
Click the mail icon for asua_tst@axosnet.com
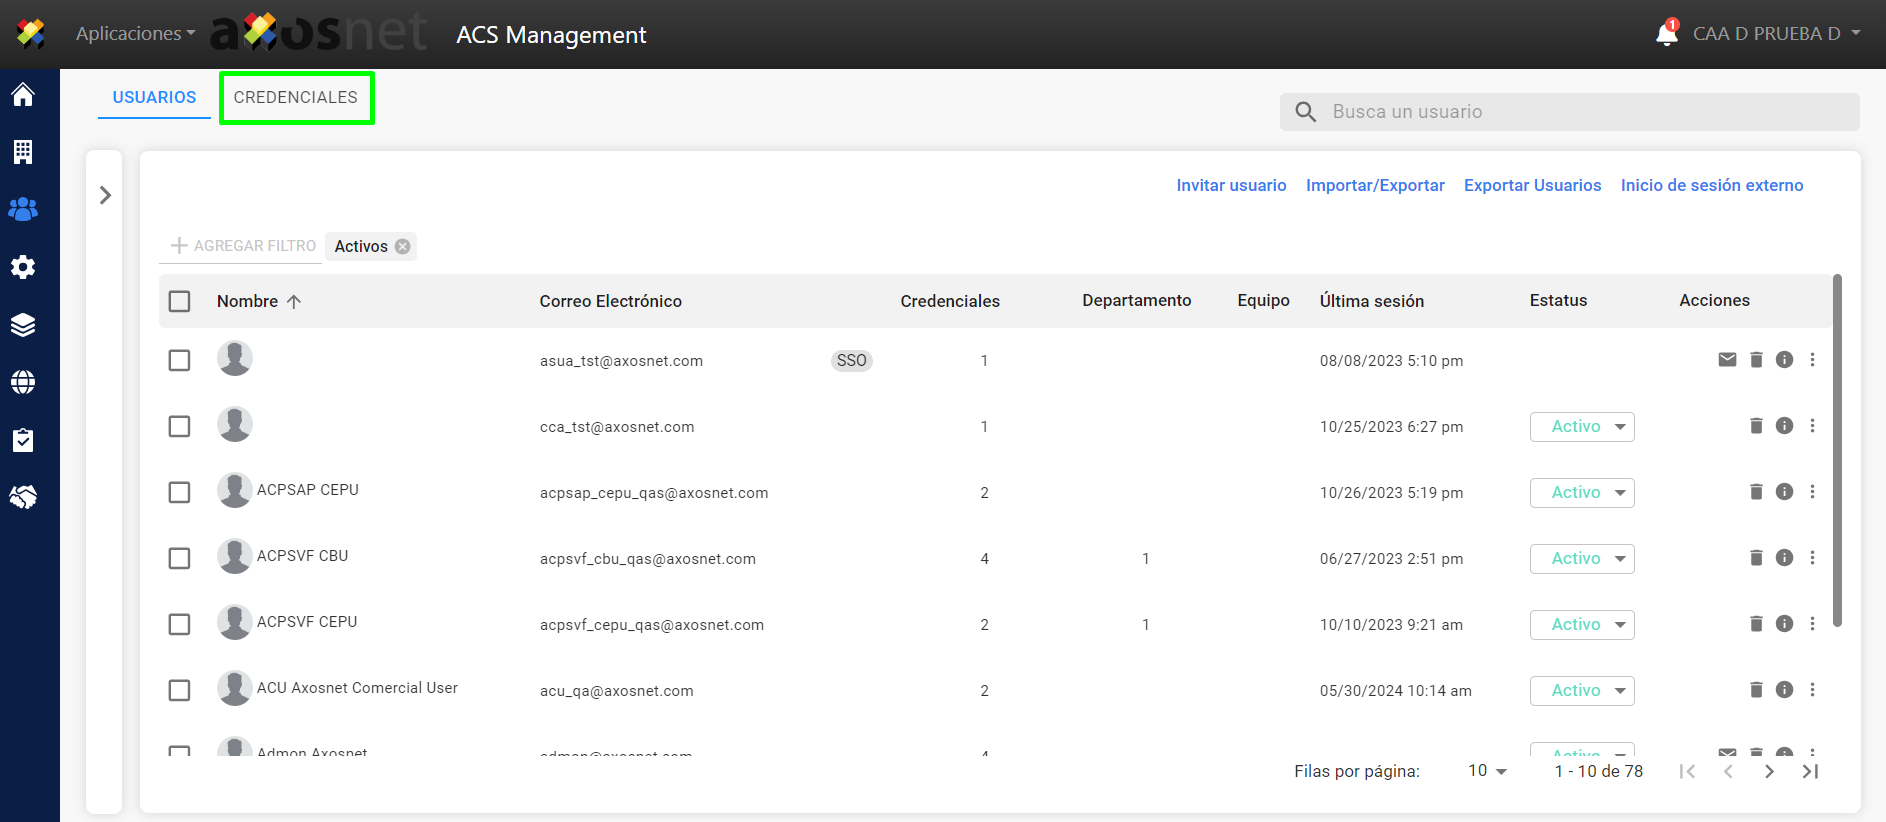pos(1727,360)
